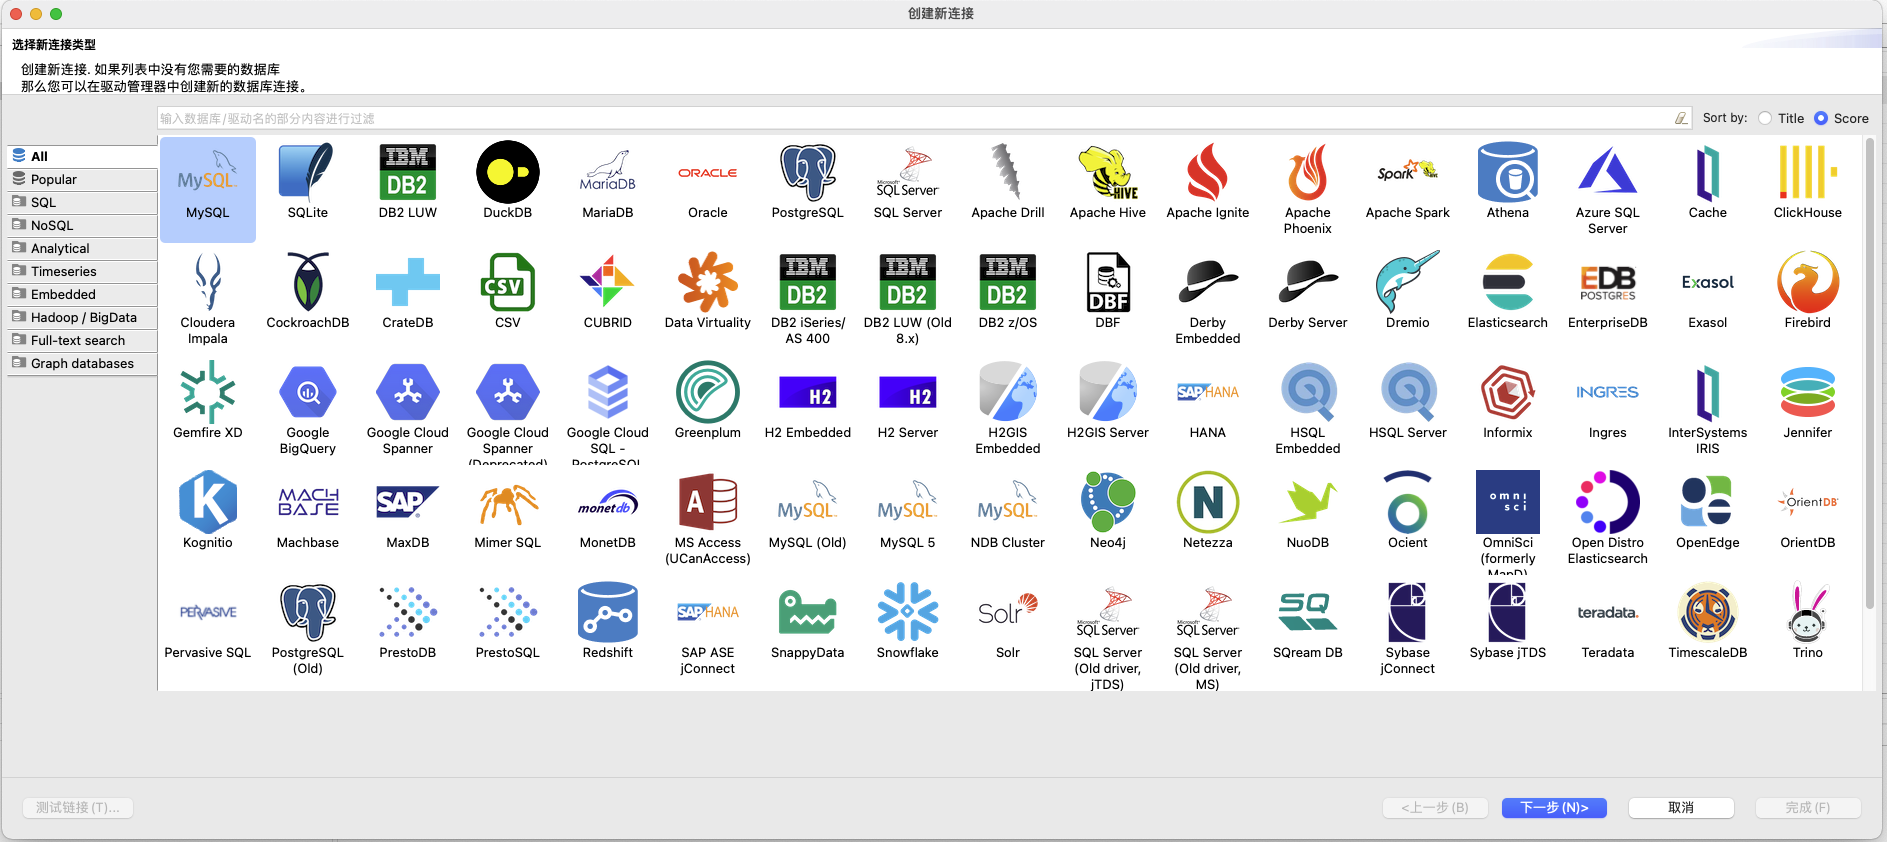Select the CSV file icon
This screenshot has height=842, width=1887.
click(x=508, y=283)
